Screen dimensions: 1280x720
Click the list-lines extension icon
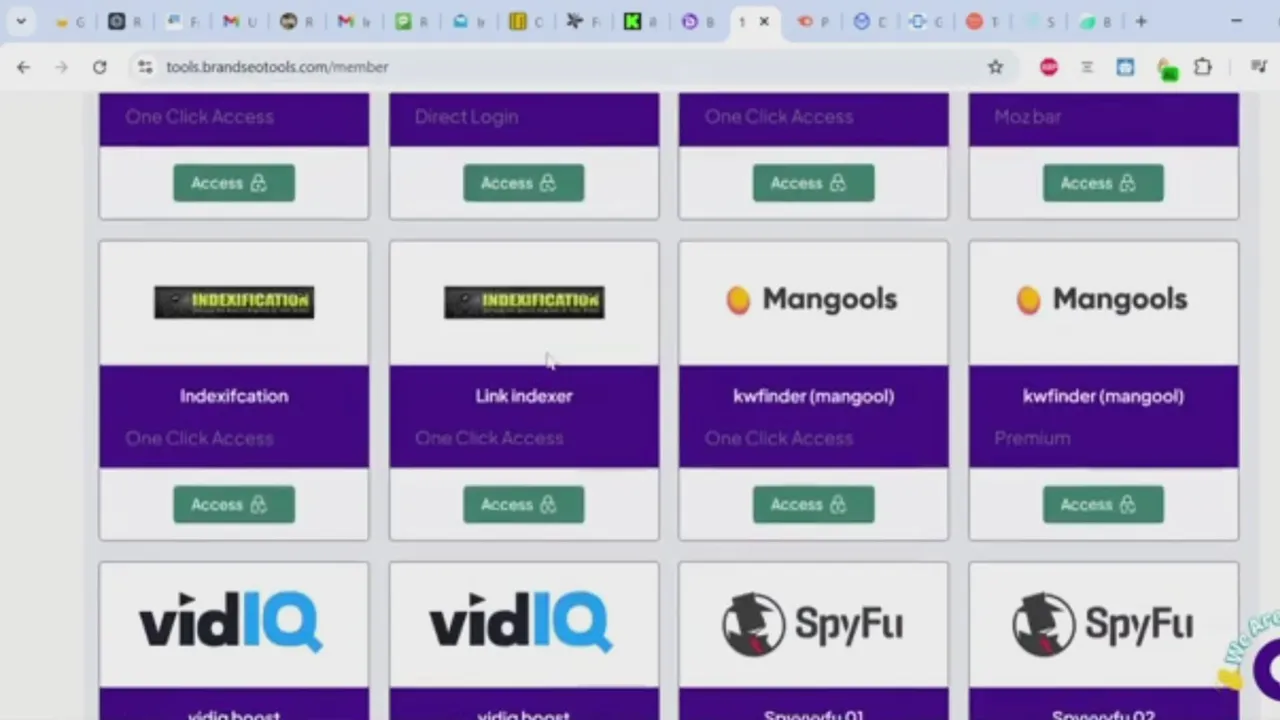point(1086,67)
